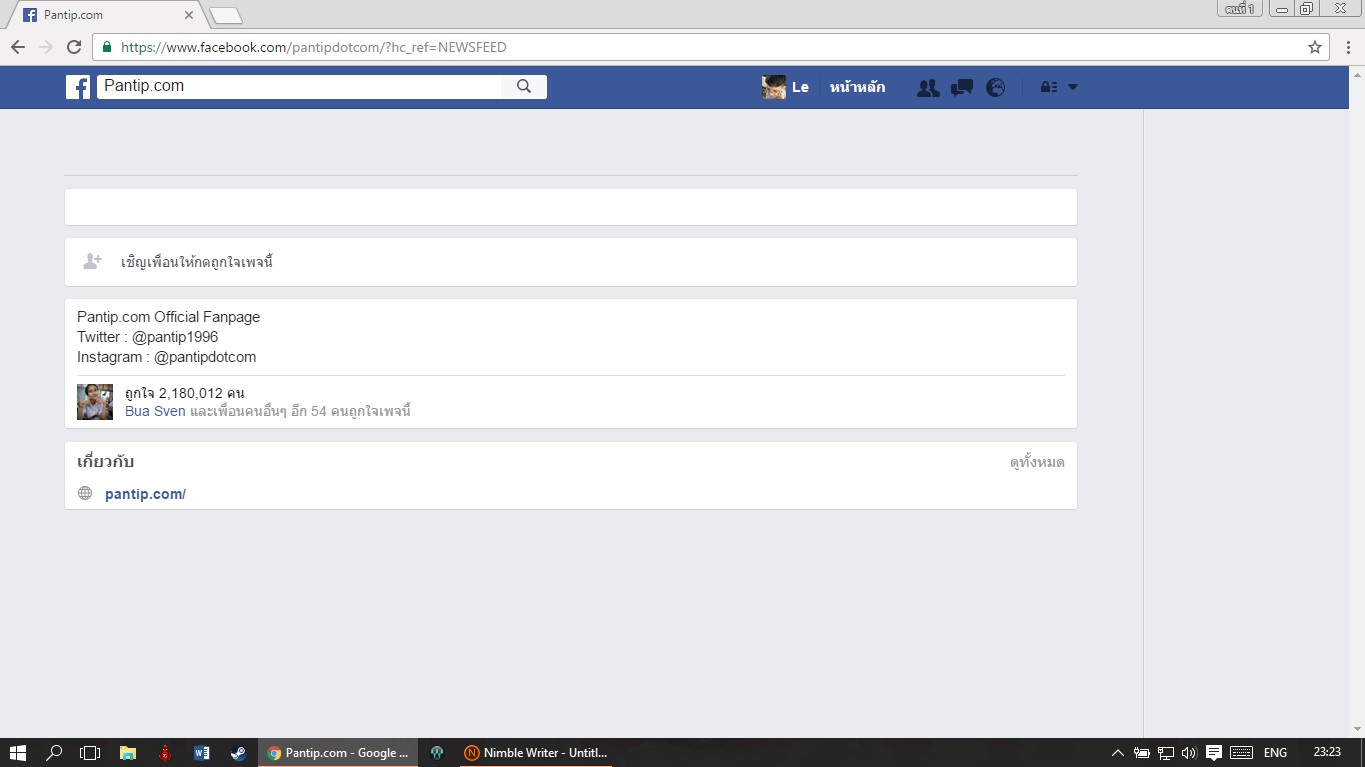Click the Pantip.com browser tab
1365x767 pixels.
[108, 15]
